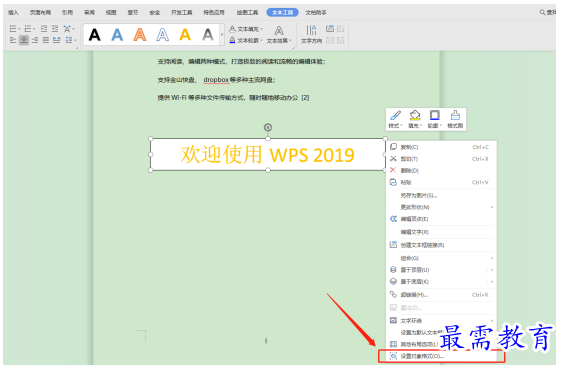The width and height of the screenshot is (561, 369).
Task: Click the rotation handle above the text box
Action: [x=268, y=127]
